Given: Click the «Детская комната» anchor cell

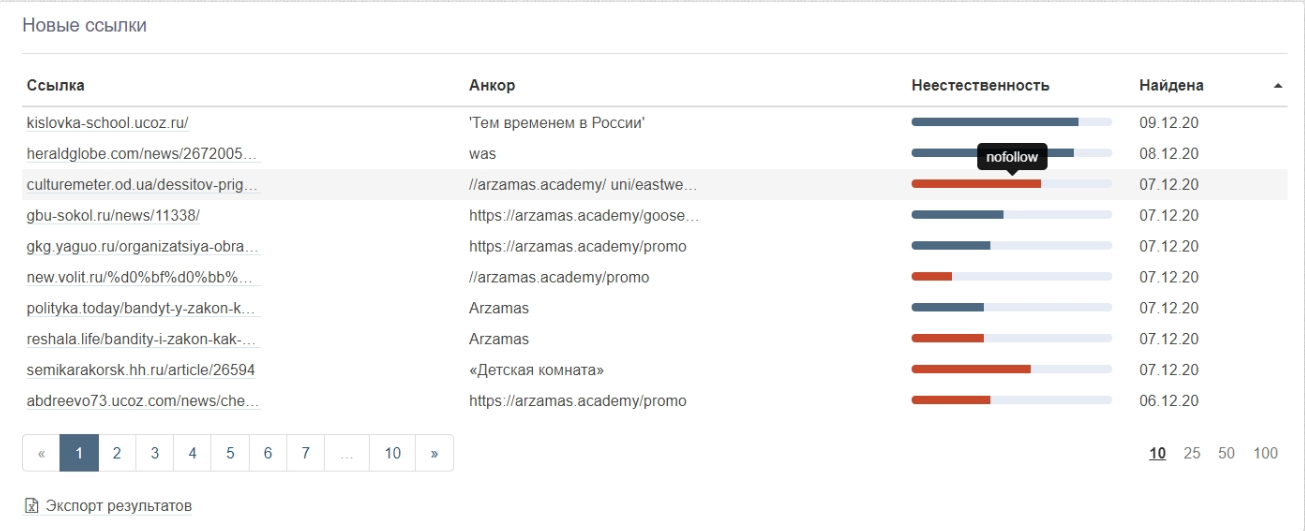Looking at the screenshot, I should pyautogui.click(x=536, y=370).
